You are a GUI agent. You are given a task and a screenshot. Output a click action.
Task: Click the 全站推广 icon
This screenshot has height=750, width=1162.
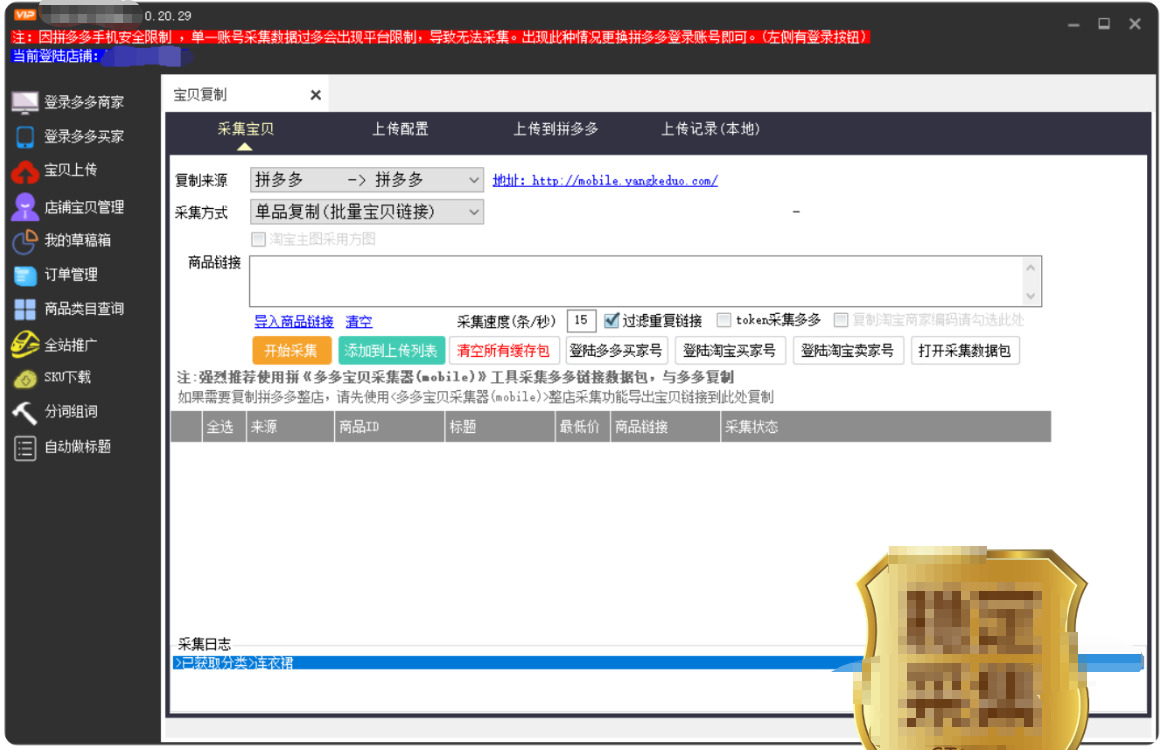pos(25,345)
